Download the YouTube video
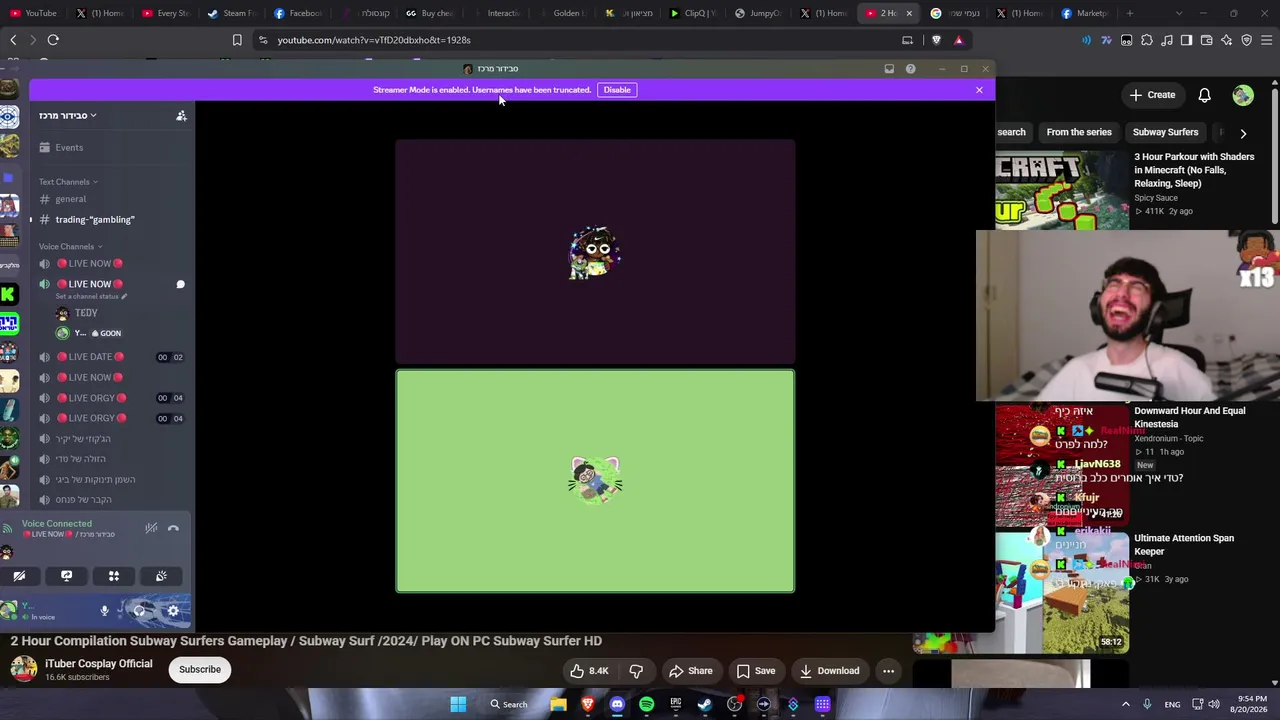Viewport: 1280px width, 720px height. coord(829,671)
